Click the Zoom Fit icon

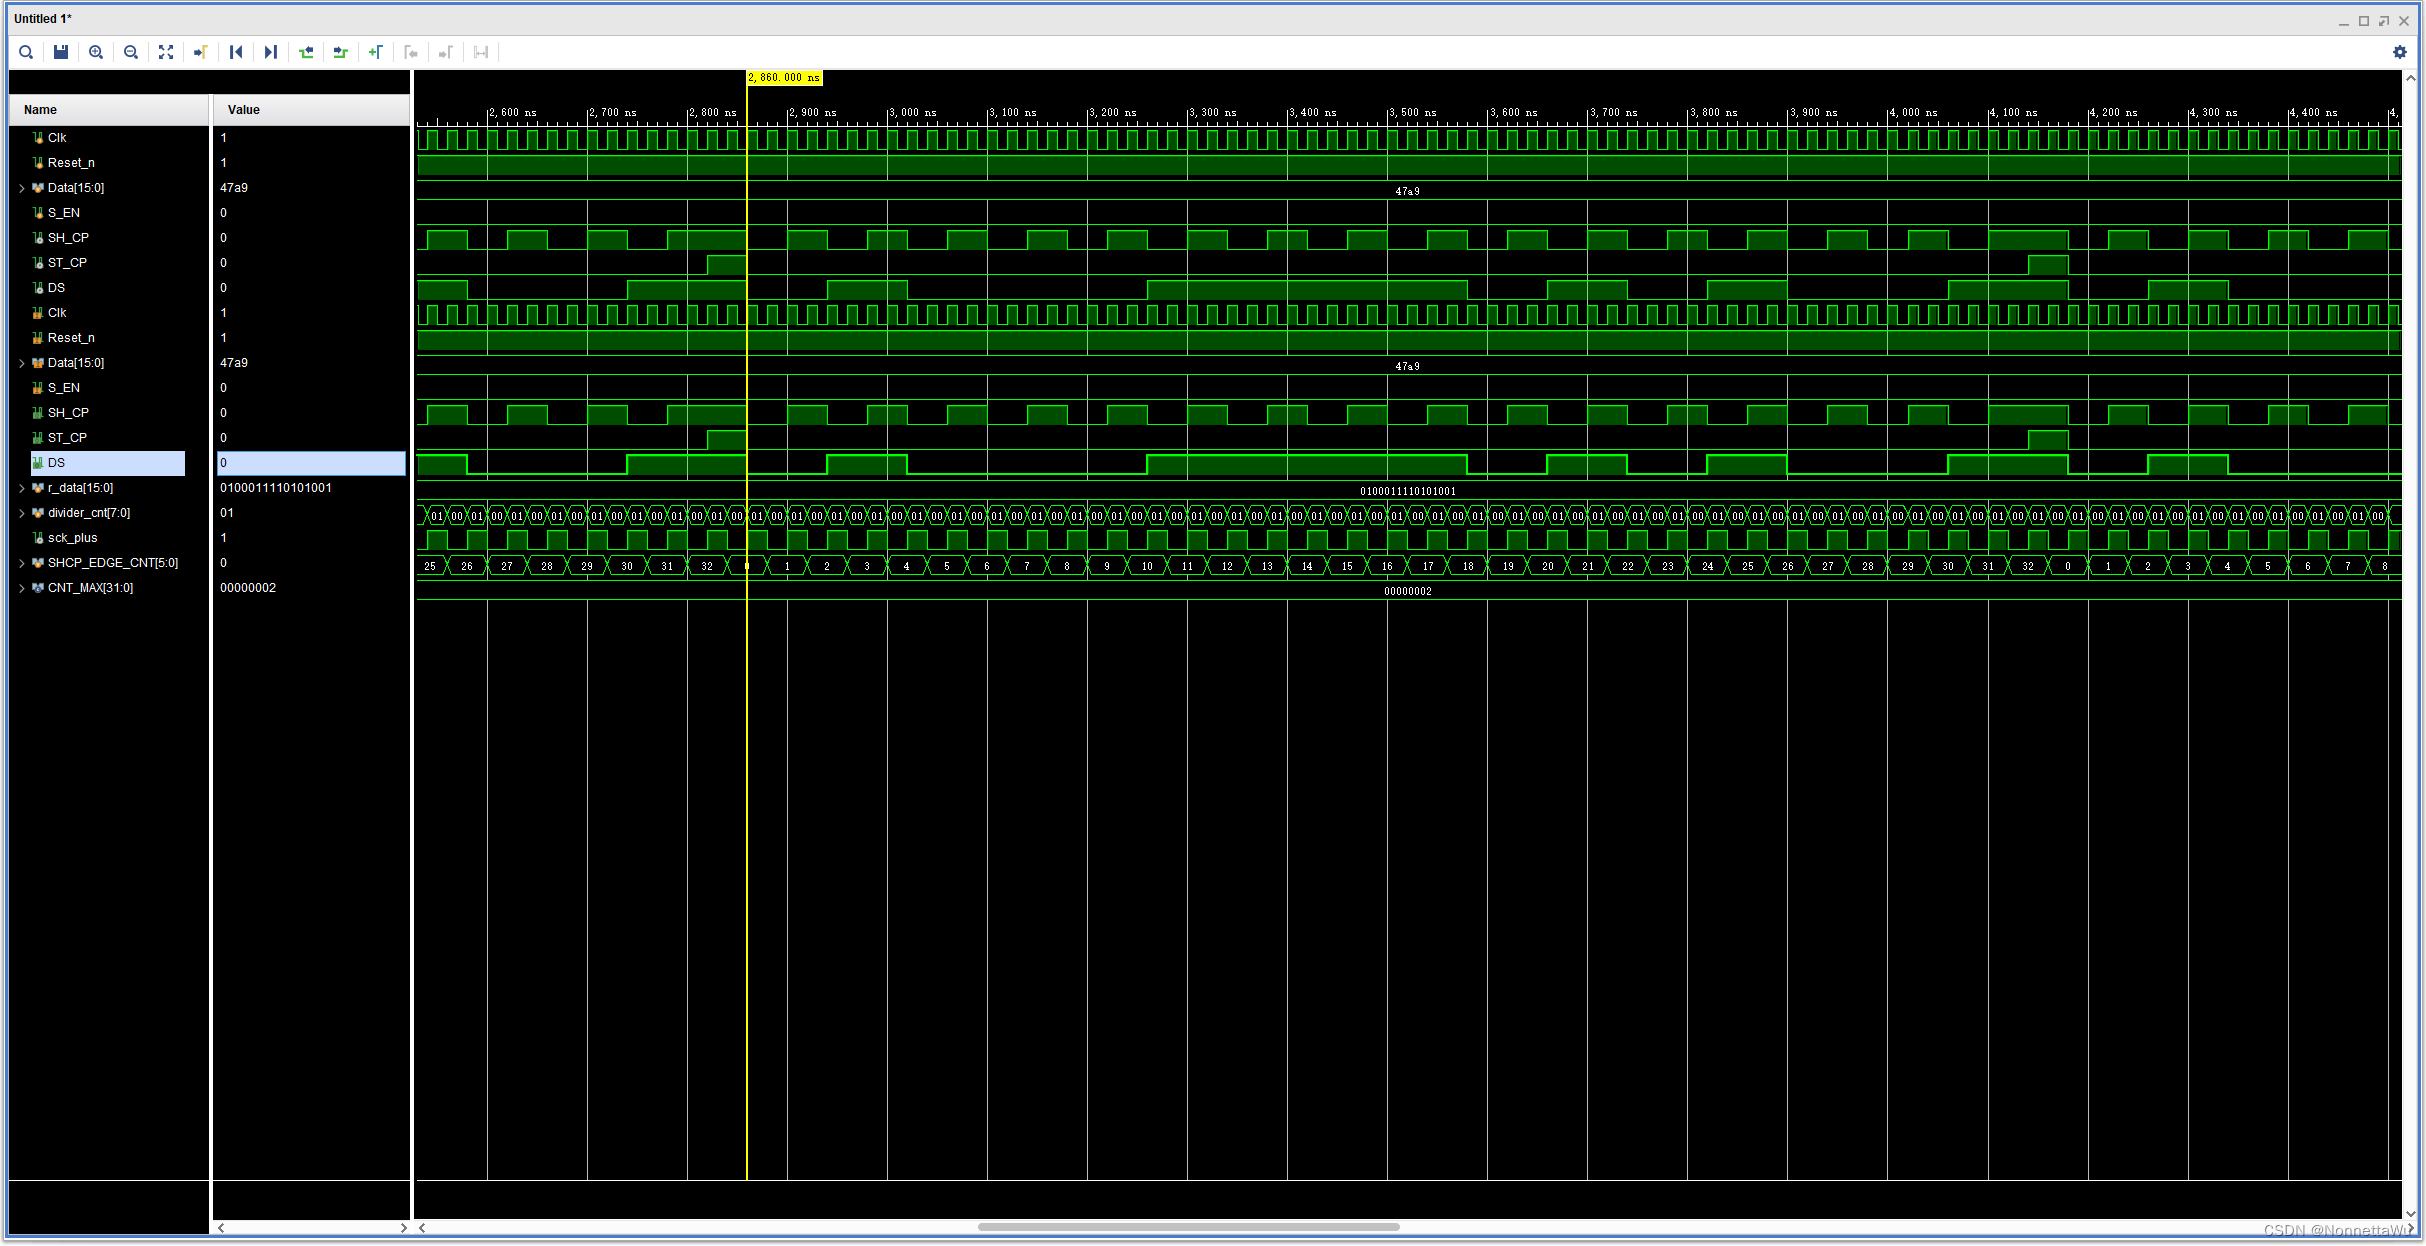[x=166, y=52]
